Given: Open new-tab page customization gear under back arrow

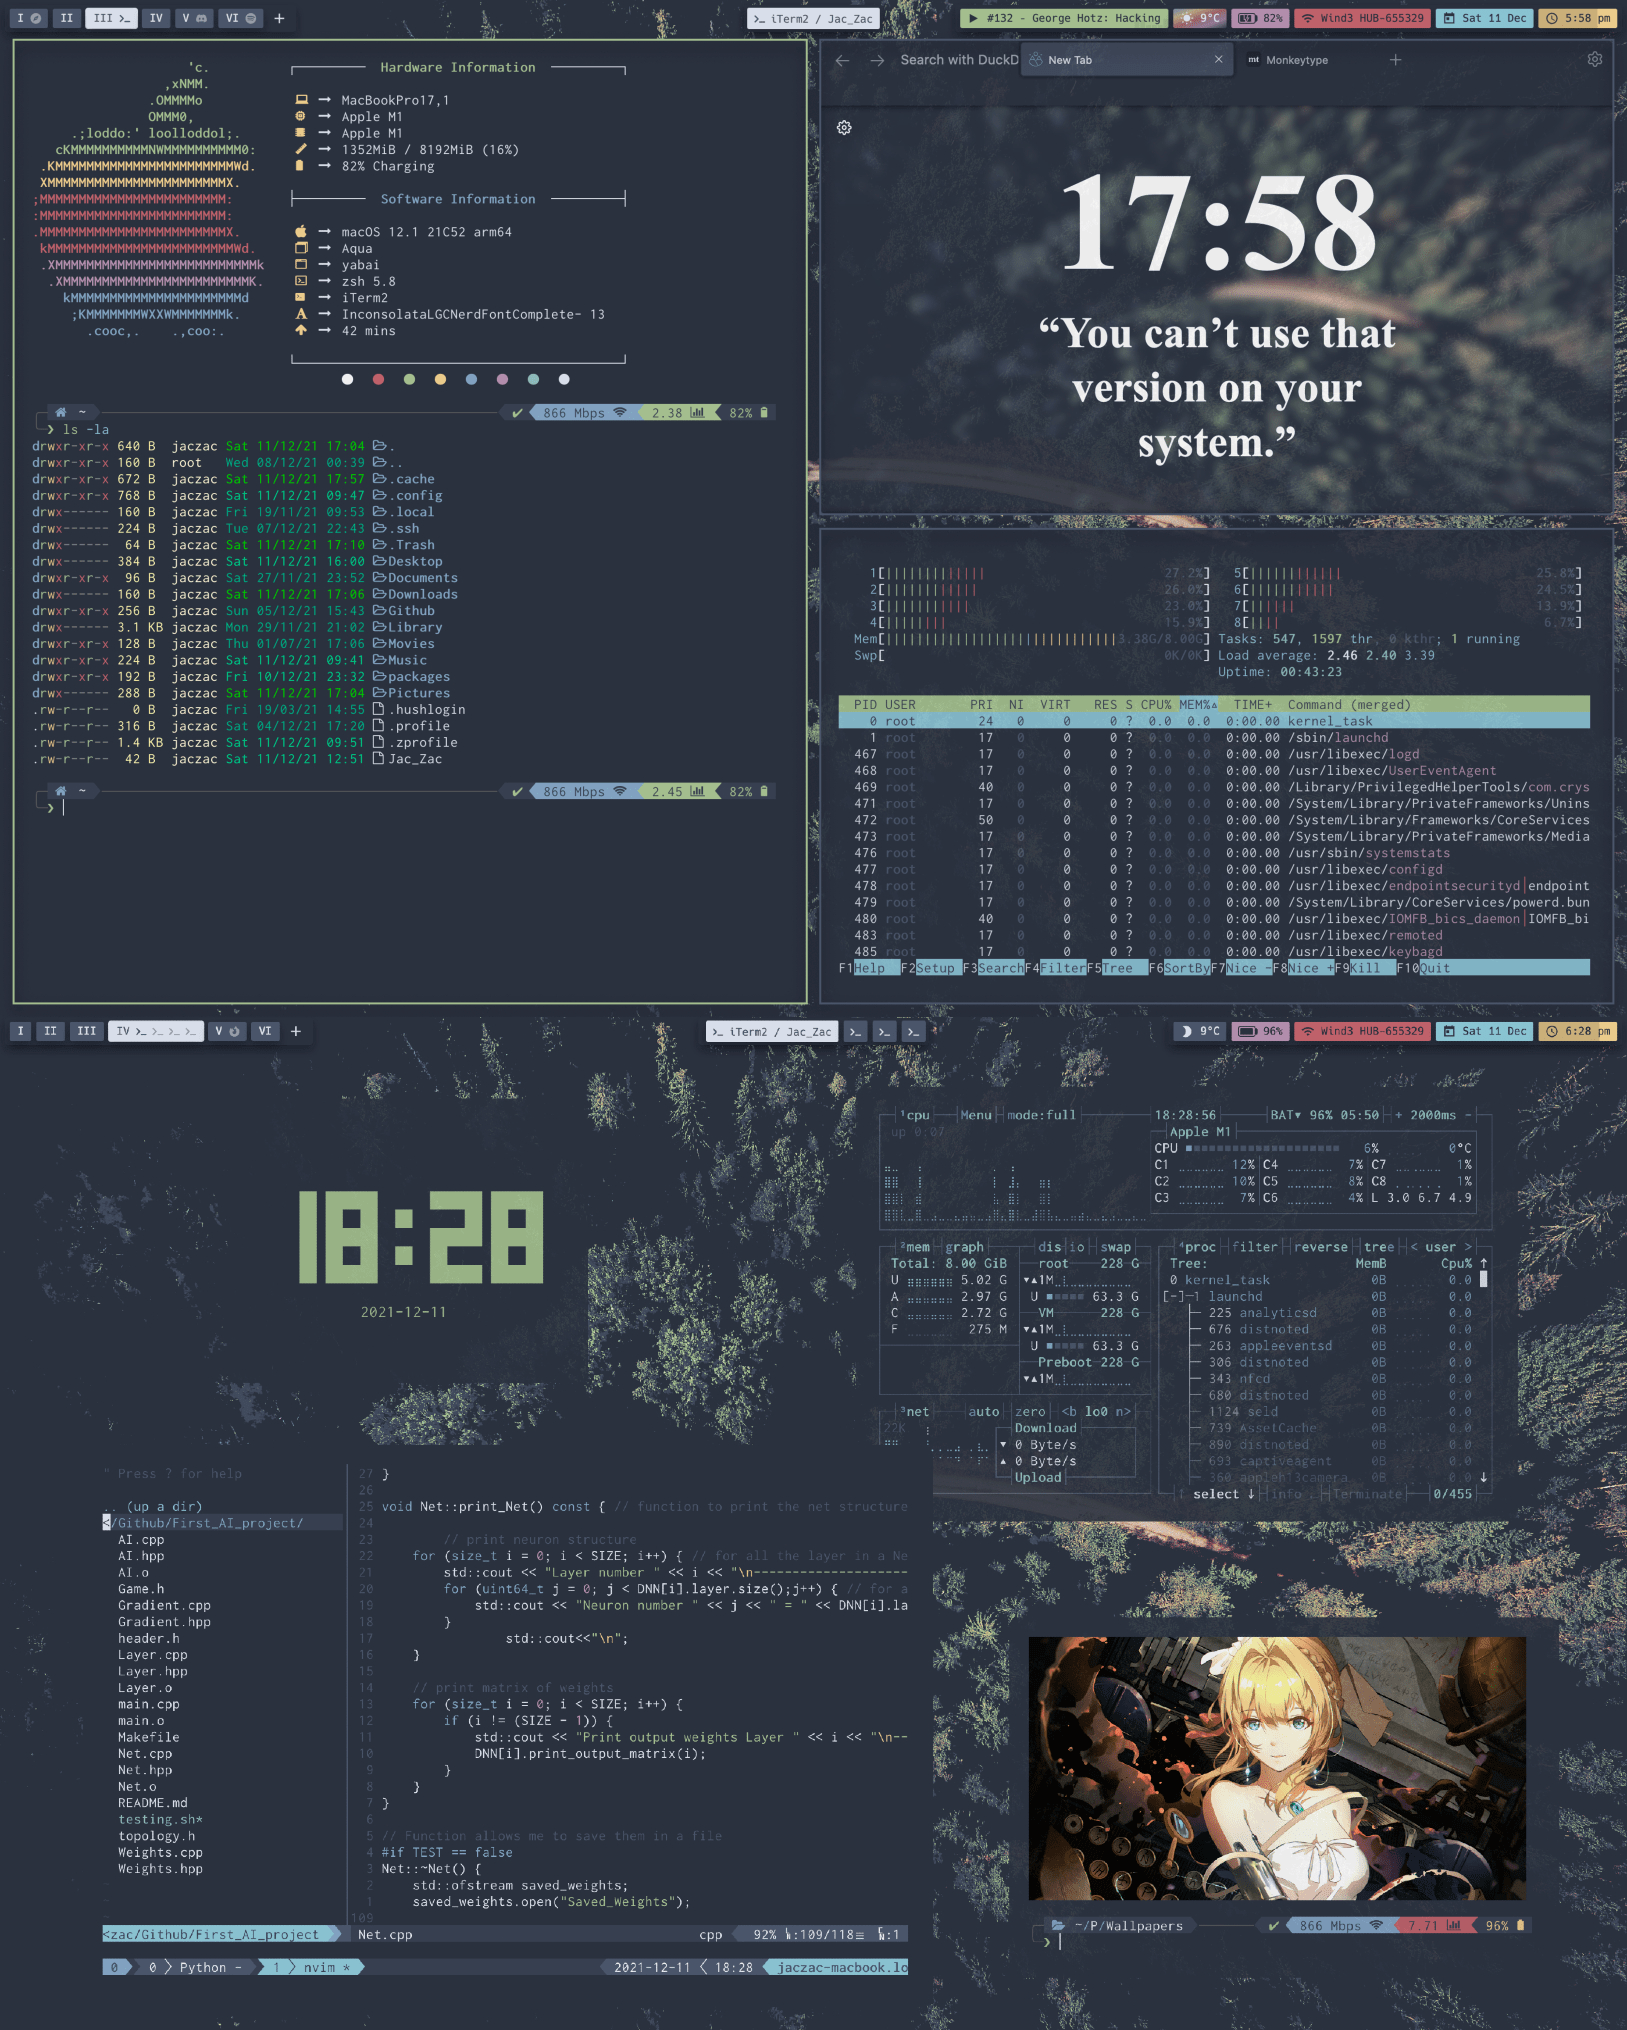Looking at the screenshot, I should pos(844,128).
